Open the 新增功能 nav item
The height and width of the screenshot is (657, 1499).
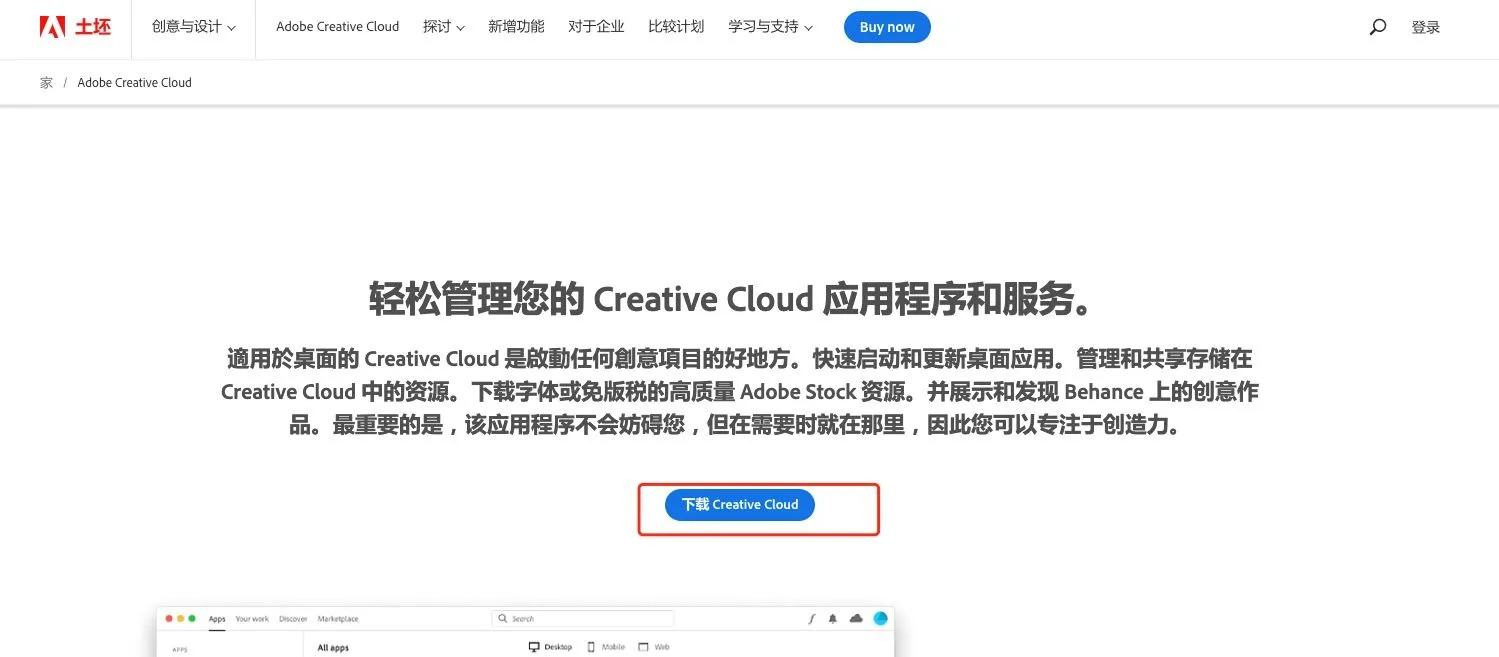pos(516,27)
